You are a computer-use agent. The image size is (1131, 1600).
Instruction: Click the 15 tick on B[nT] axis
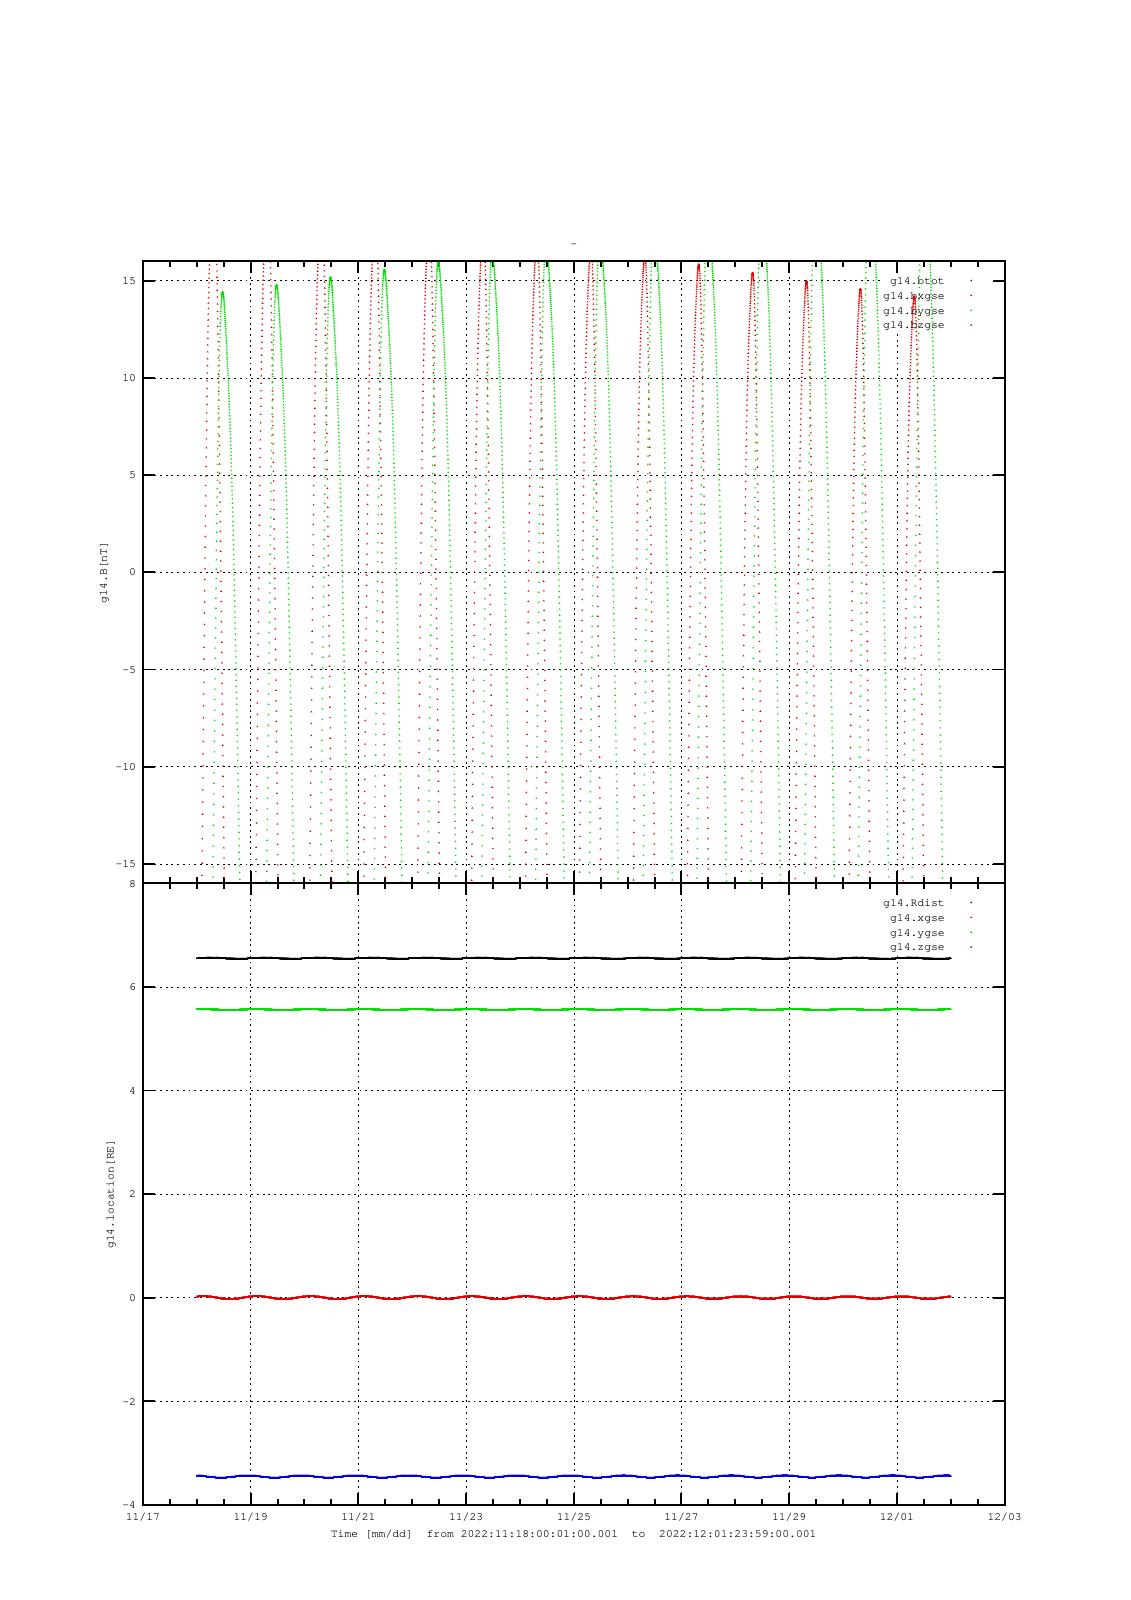pos(130,281)
